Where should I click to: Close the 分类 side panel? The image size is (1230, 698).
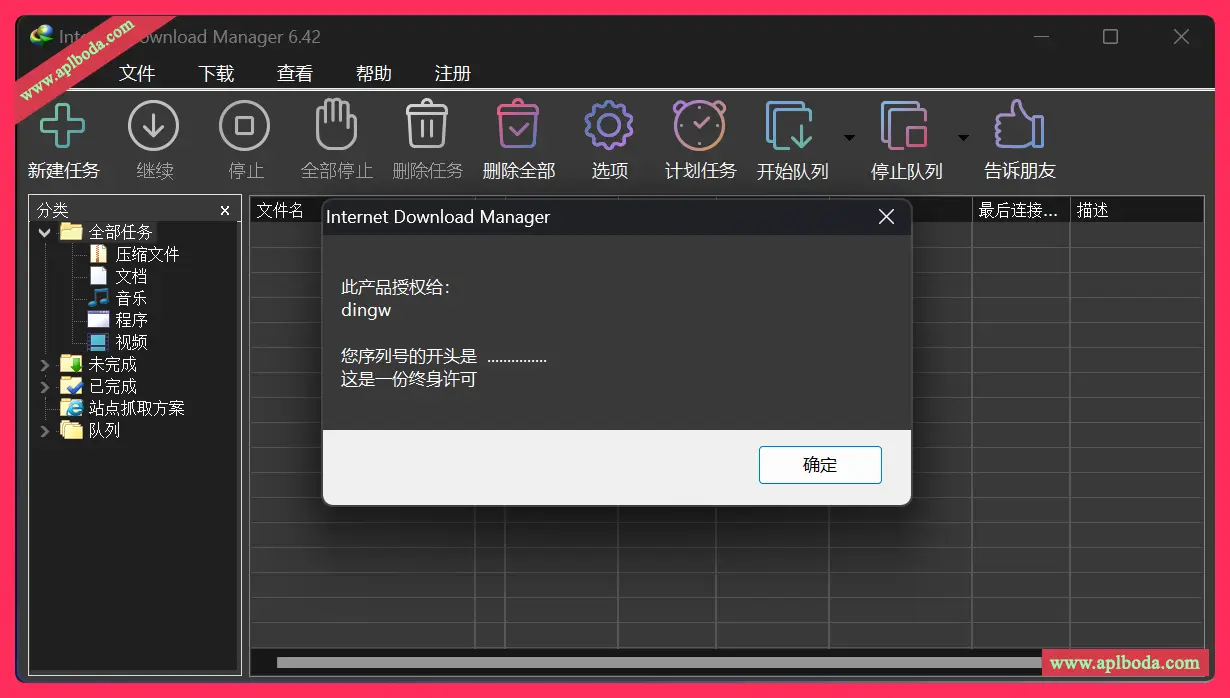click(x=225, y=210)
